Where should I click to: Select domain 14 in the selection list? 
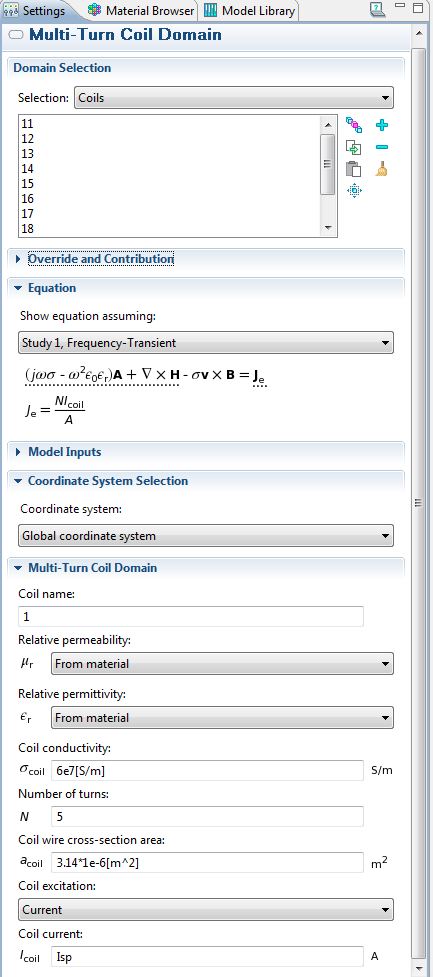tap(169, 169)
